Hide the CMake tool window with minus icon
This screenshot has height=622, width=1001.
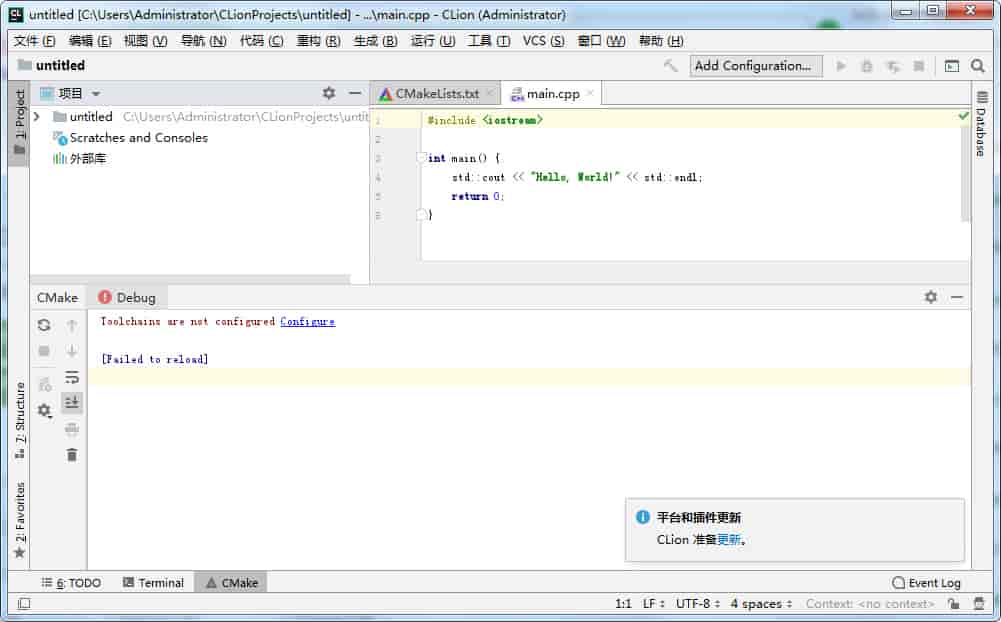(x=957, y=297)
